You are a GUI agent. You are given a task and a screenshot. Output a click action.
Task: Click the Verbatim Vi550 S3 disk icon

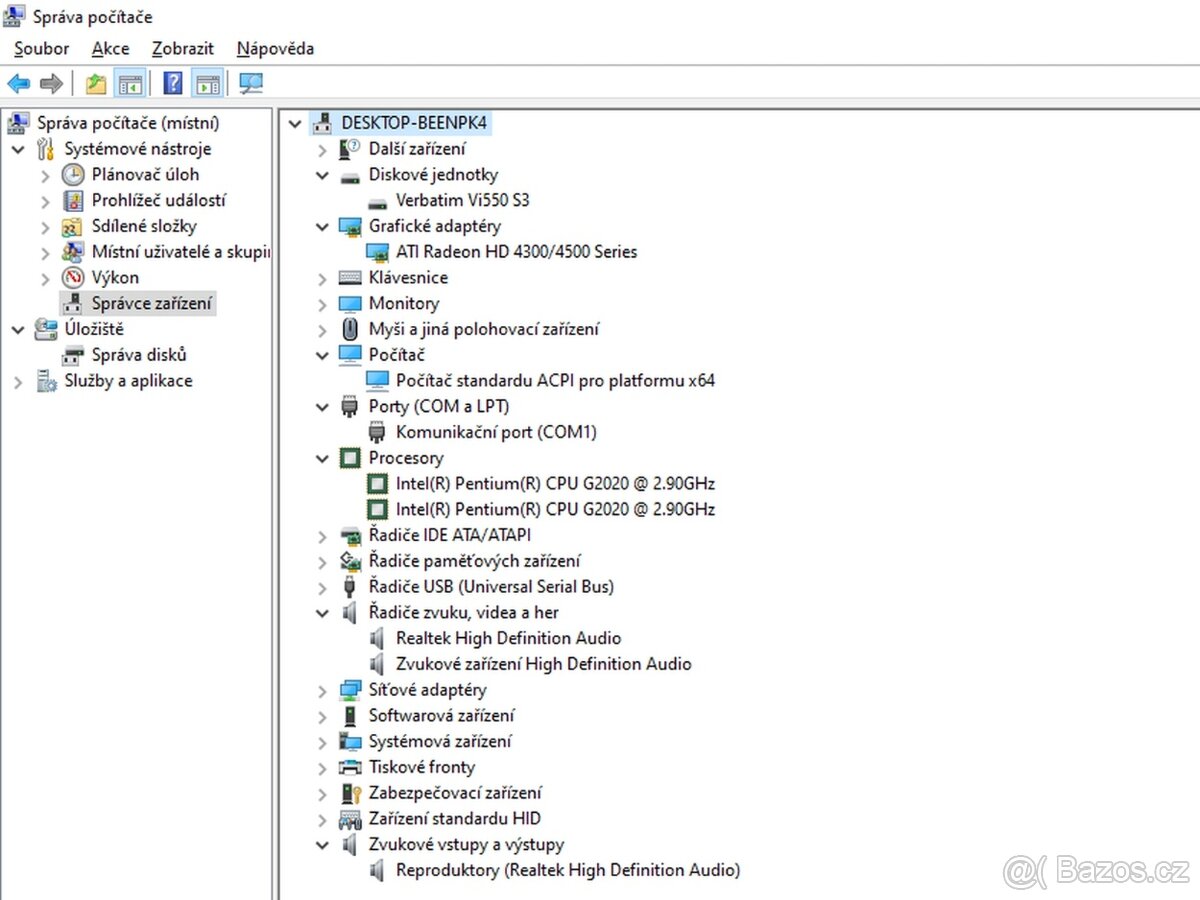[377, 200]
